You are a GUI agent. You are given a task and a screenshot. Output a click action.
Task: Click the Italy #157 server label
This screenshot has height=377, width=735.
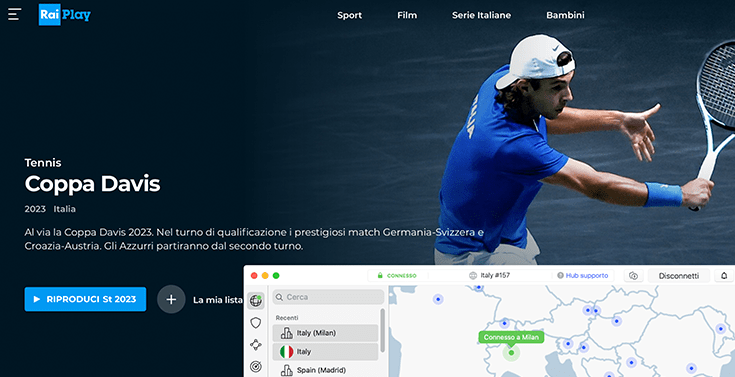pos(489,276)
